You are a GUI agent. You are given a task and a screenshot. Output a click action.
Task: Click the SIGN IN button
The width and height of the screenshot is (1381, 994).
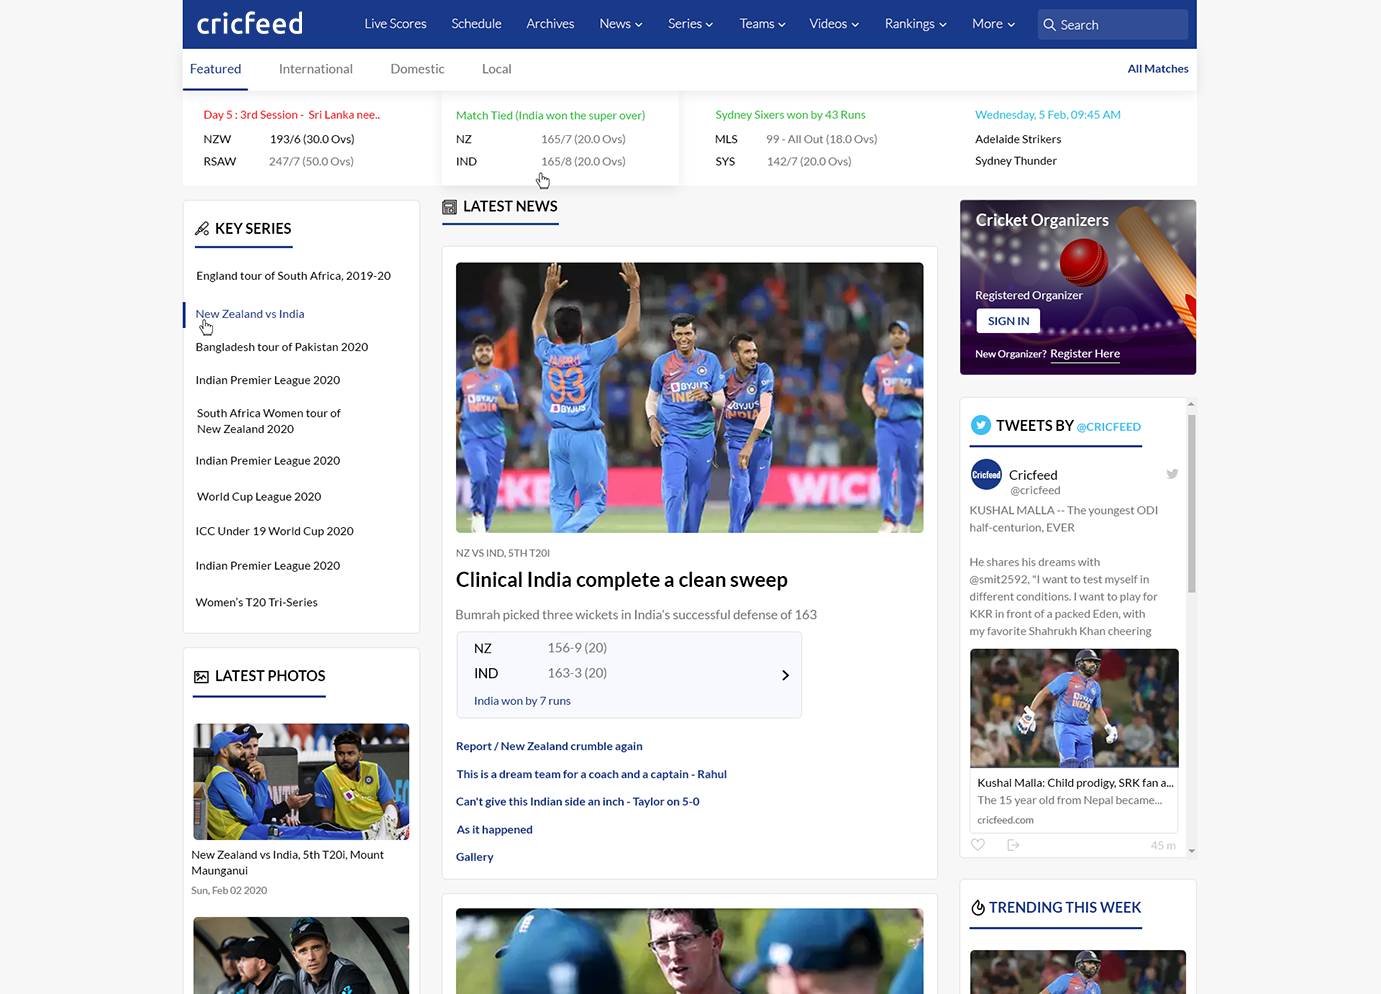coord(1008,321)
